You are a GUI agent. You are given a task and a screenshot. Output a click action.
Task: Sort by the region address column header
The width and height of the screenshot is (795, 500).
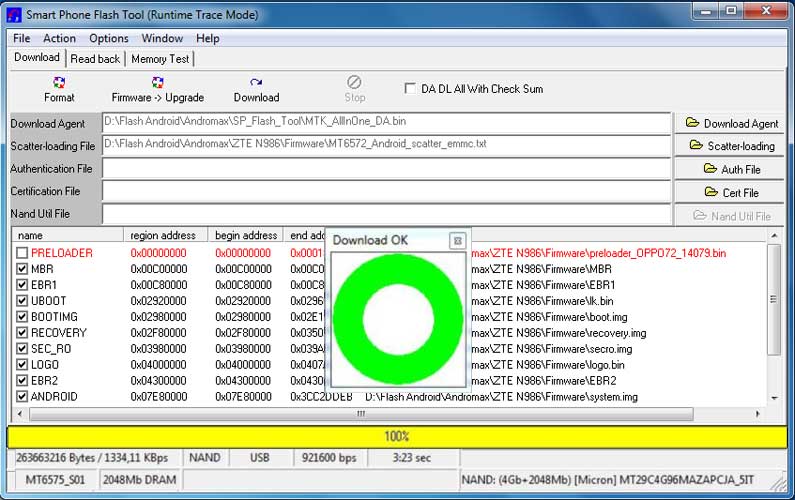(166, 235)
